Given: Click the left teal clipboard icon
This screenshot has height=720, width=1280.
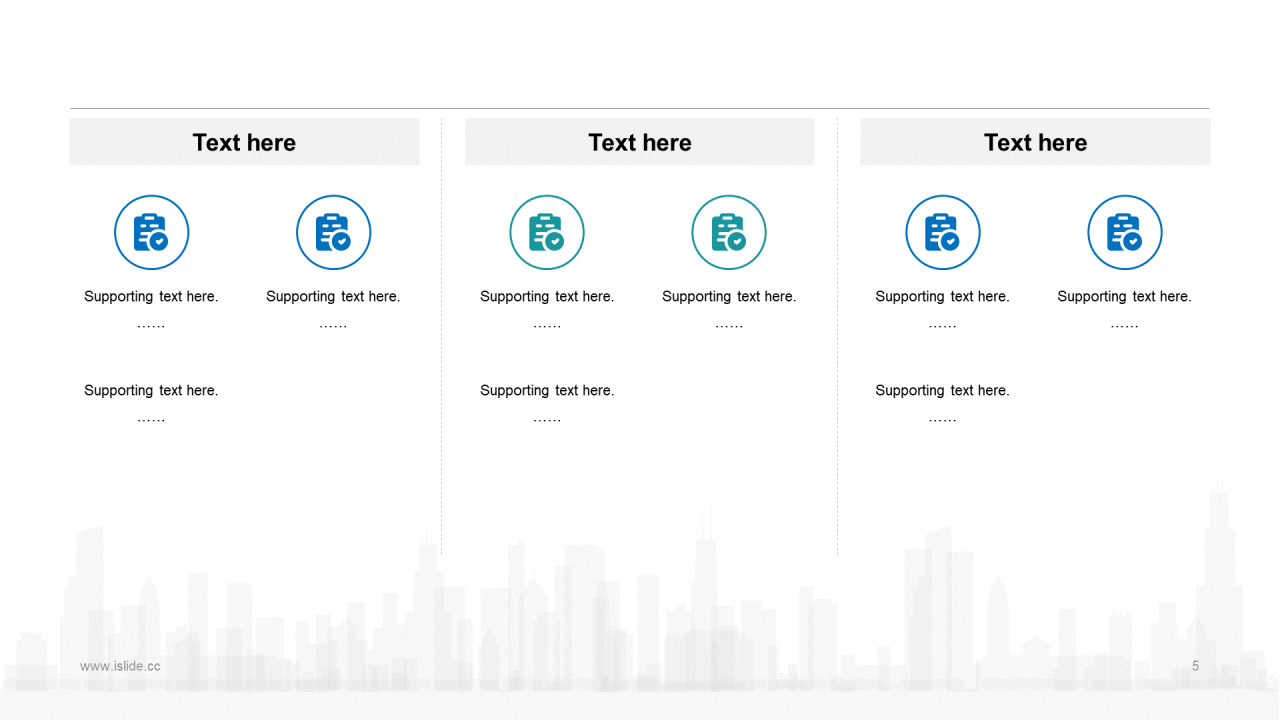Looking at the screenshot, I should tap(547, 233).
